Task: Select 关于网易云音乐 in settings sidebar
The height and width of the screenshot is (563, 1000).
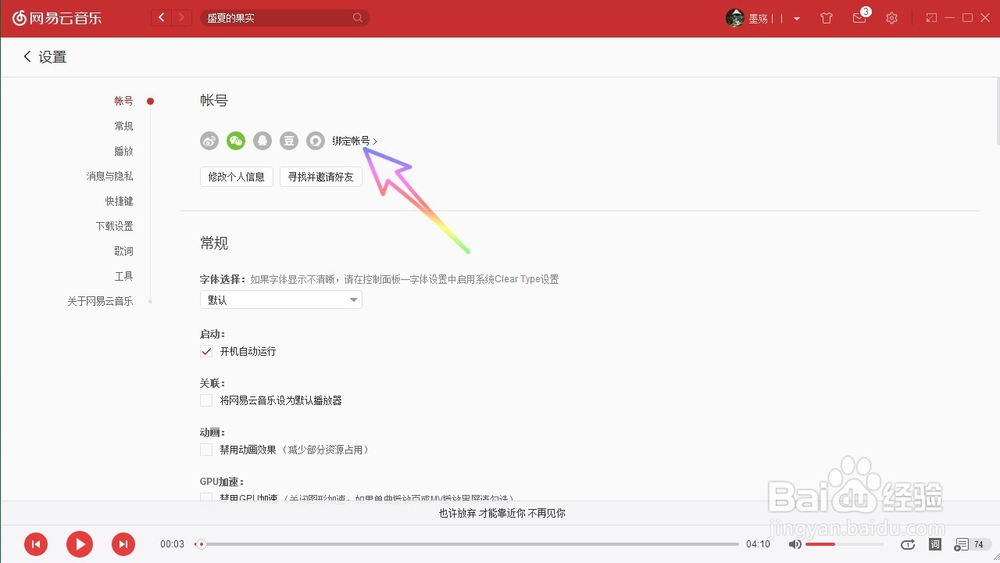Action: (100, 301)
